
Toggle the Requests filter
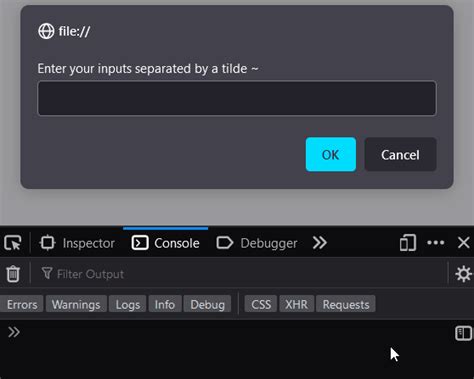346,304
